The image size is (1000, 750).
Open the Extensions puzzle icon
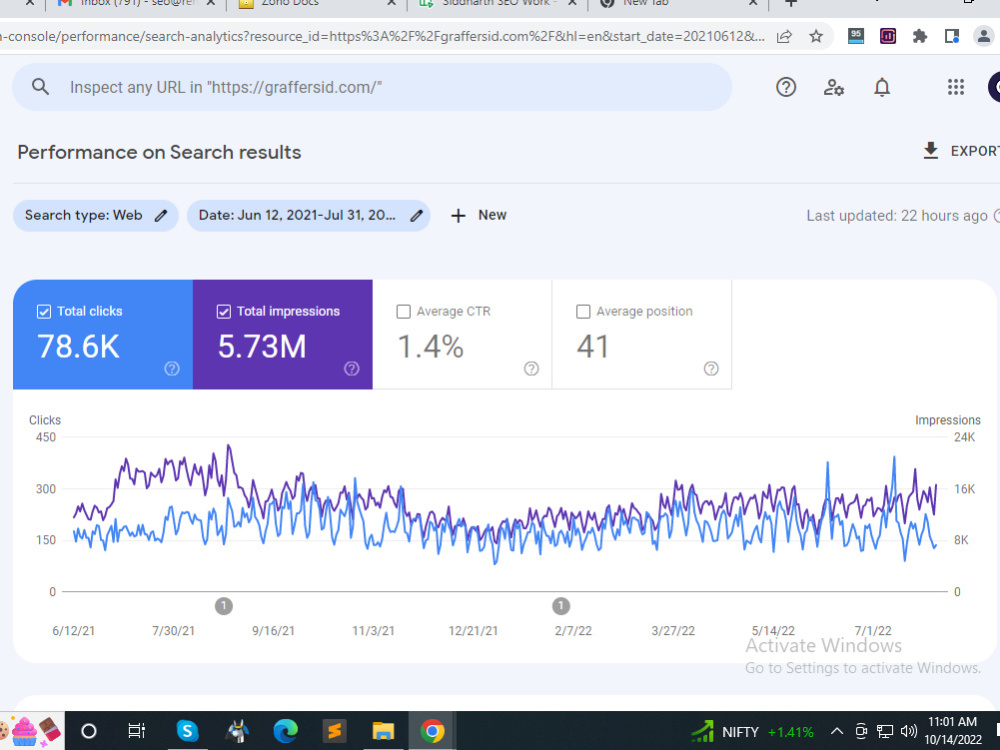(920, 36)
